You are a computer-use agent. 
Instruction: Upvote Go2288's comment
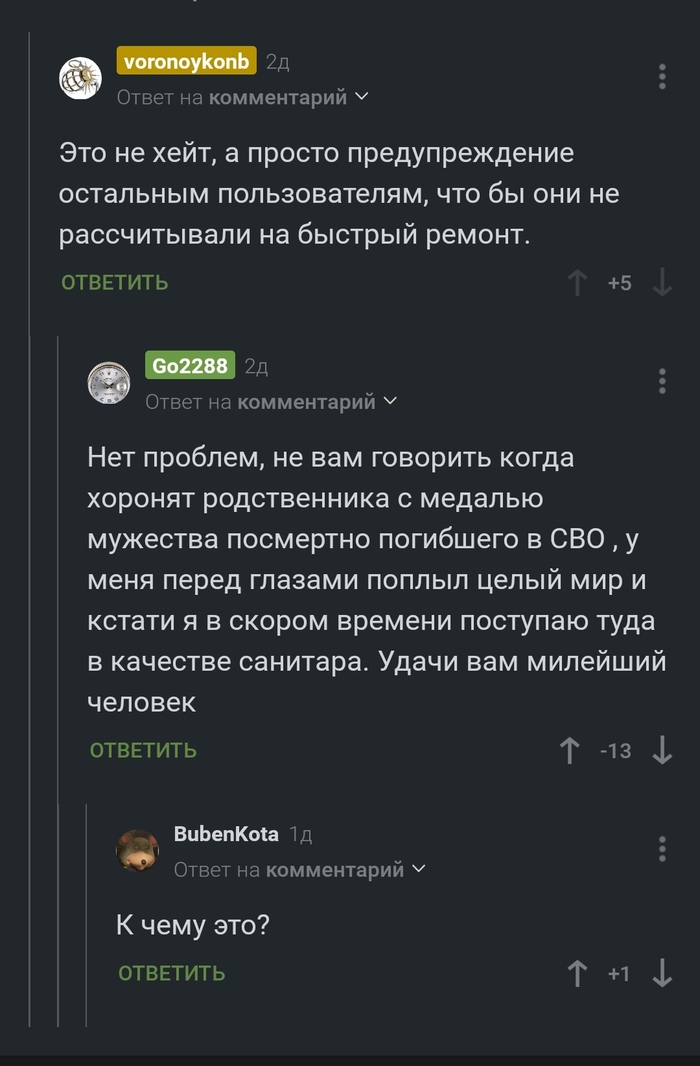point(570,750)
